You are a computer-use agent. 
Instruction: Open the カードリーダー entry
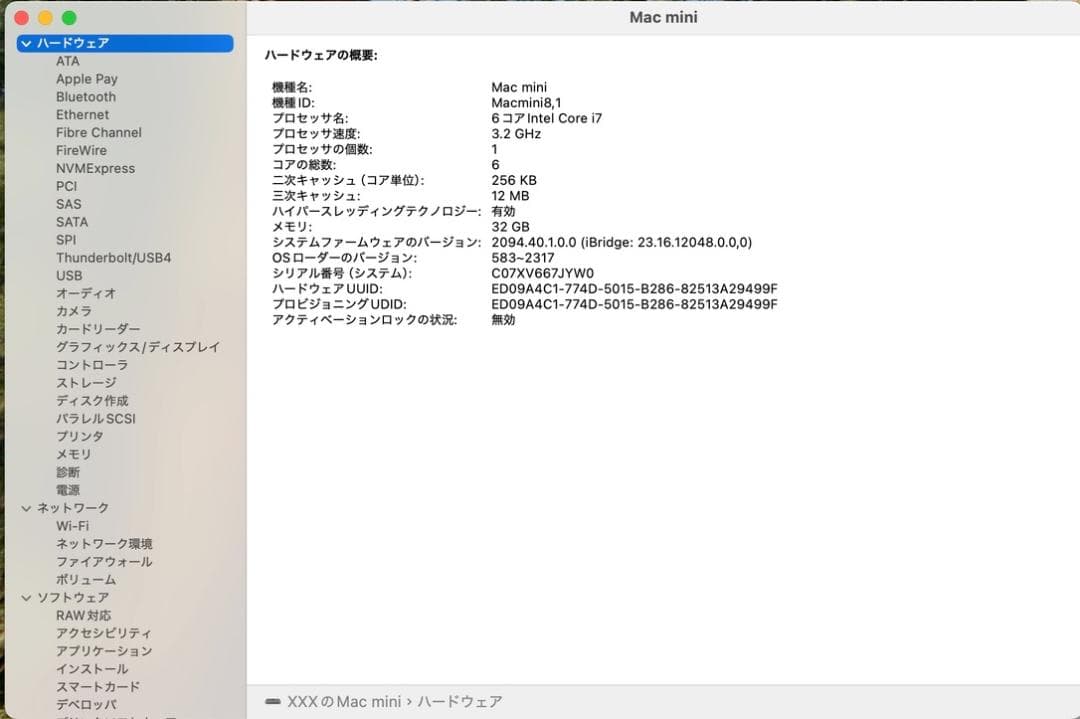click(98, 330)
